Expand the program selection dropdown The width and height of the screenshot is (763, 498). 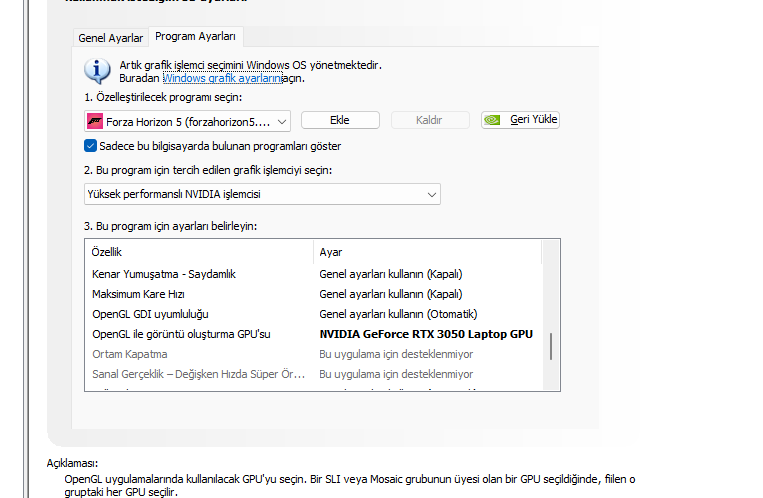click(x=187, y=121)
